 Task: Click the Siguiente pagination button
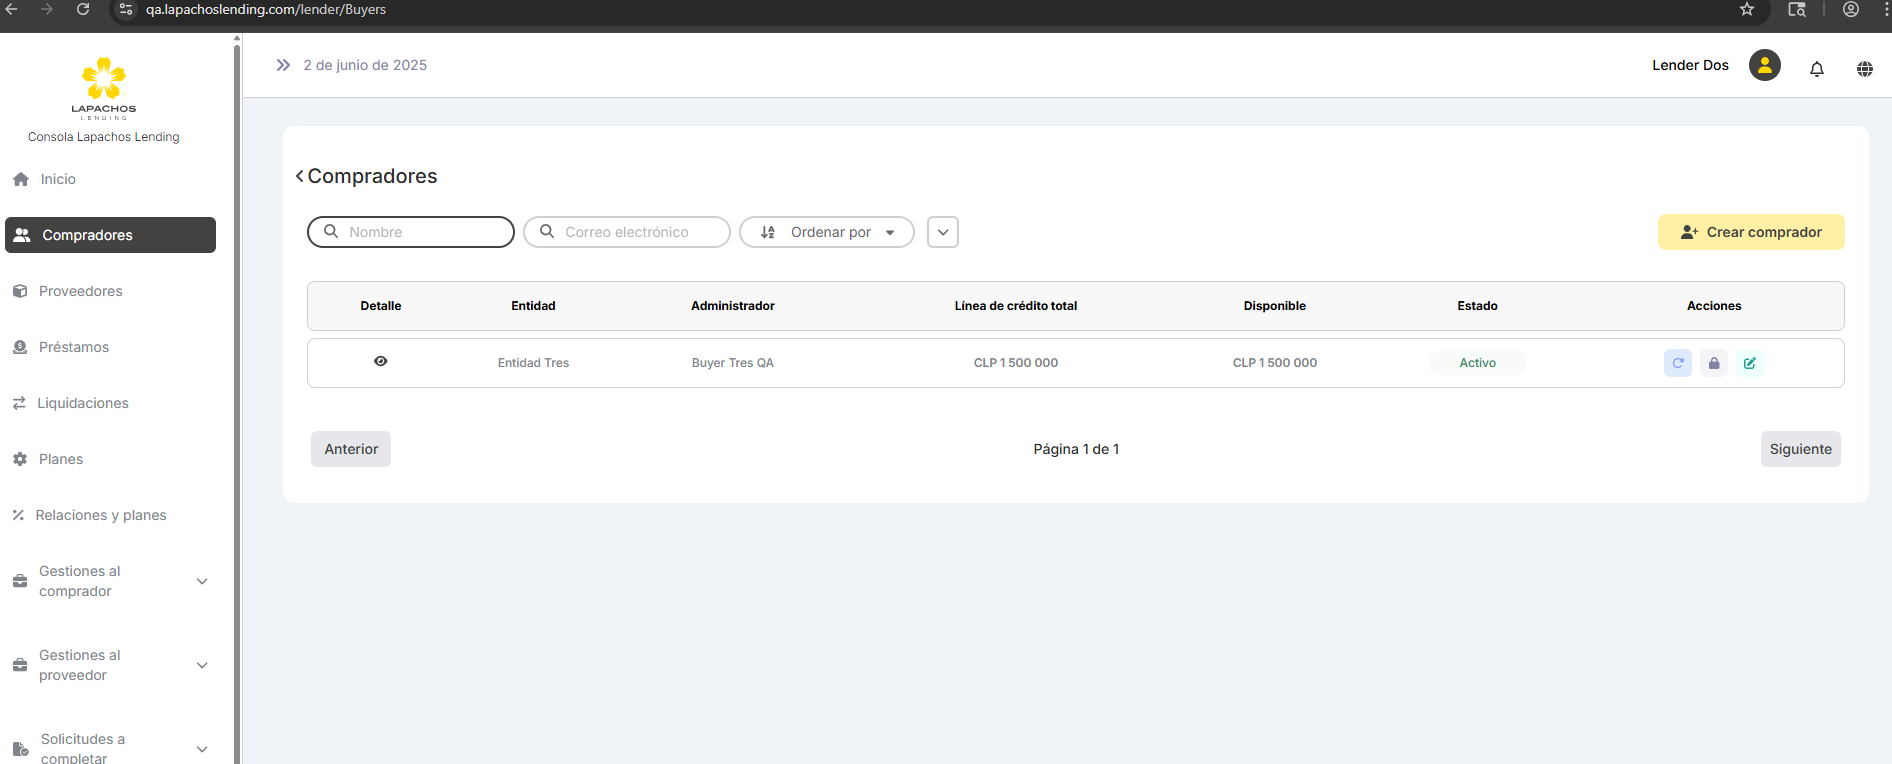click(1799, 449)
